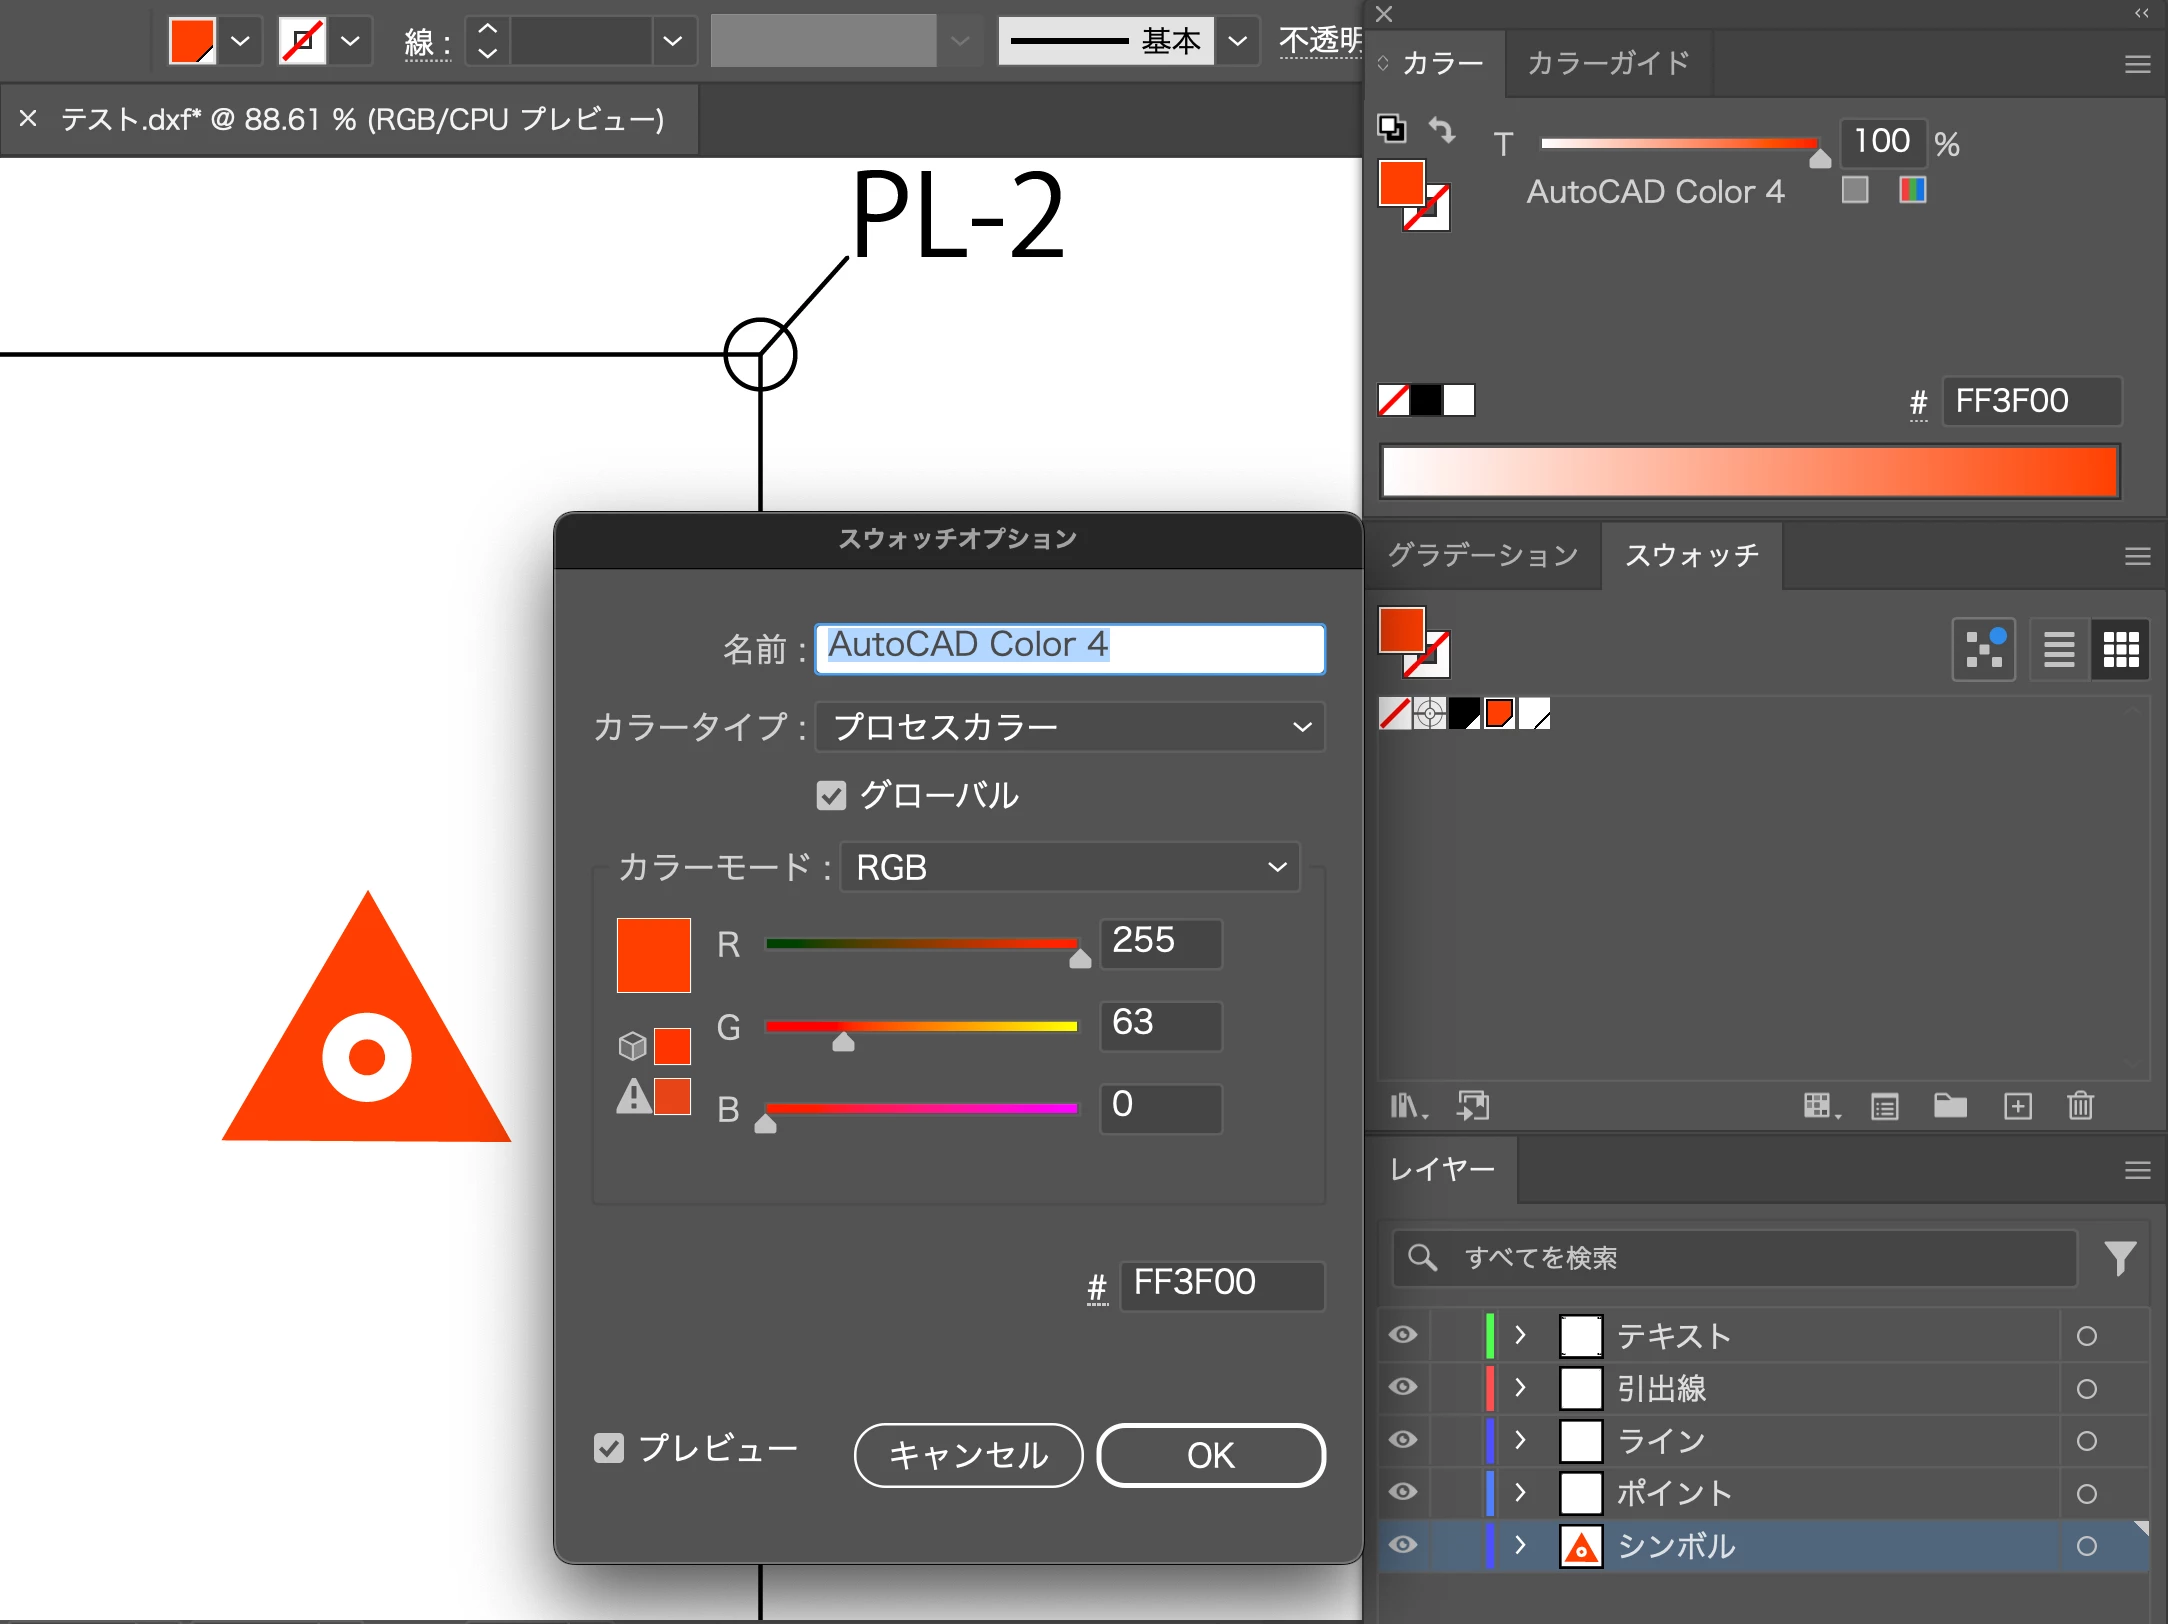Click the swap fill and stroke arrow
This screenshot has width=2168, height=1624.
click(1442, 129)
